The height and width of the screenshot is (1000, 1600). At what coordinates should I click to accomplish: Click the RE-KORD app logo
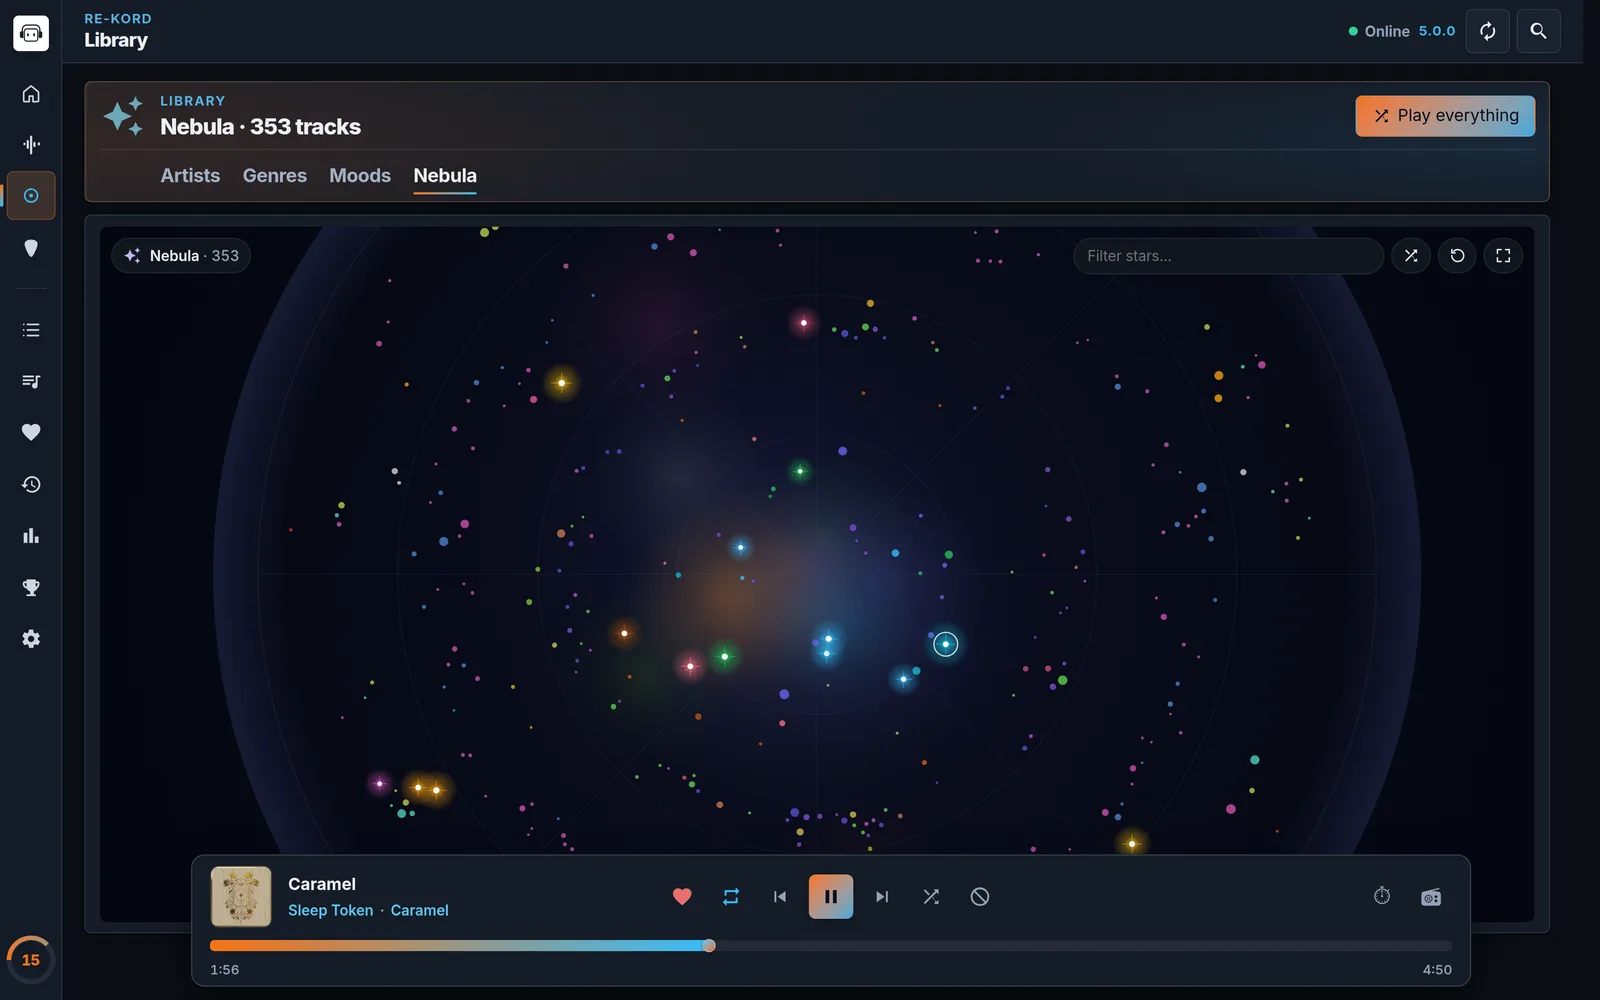(x=31, y=33)
